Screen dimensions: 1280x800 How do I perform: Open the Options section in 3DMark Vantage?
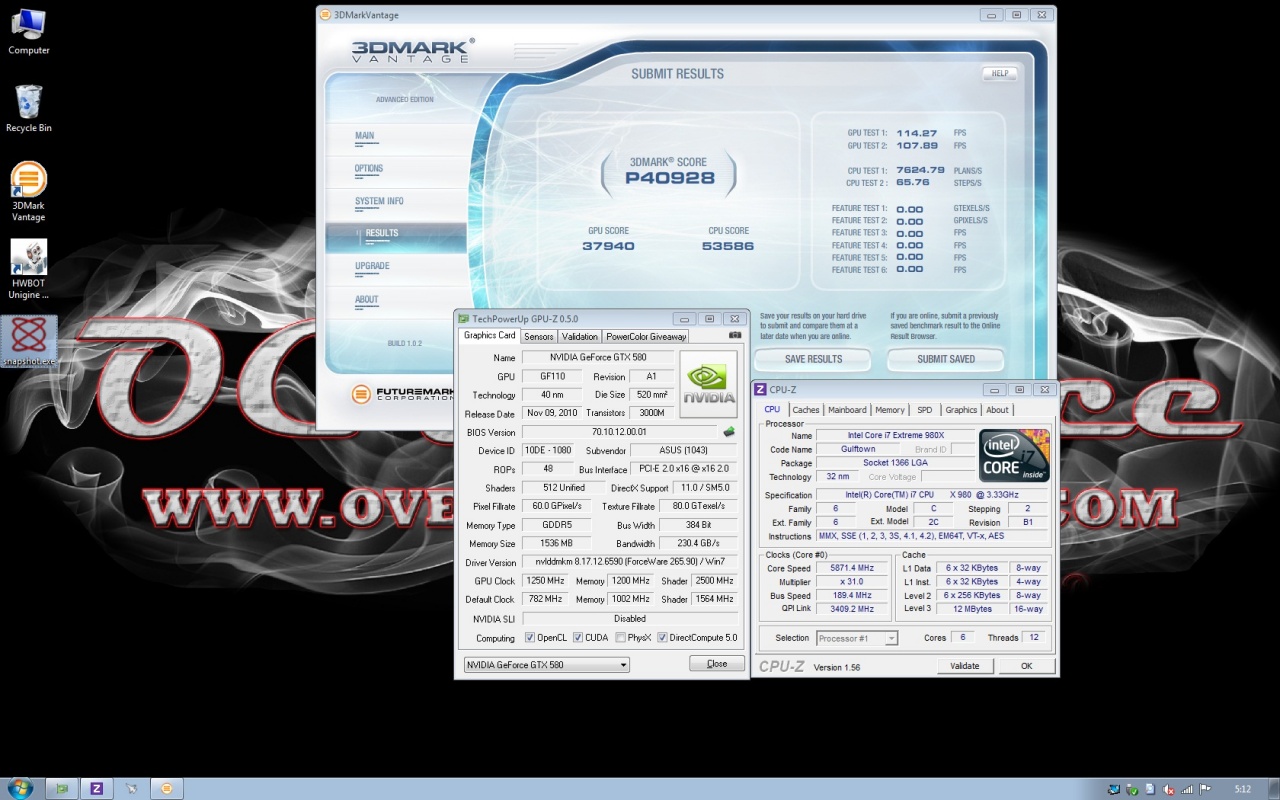pos(368,169)
